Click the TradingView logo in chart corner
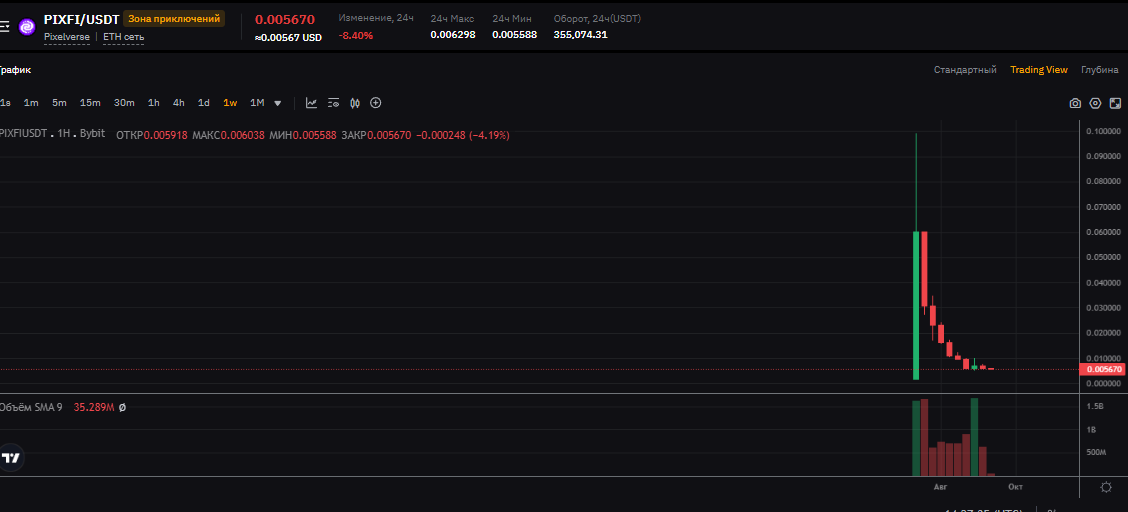 point(11,458)
